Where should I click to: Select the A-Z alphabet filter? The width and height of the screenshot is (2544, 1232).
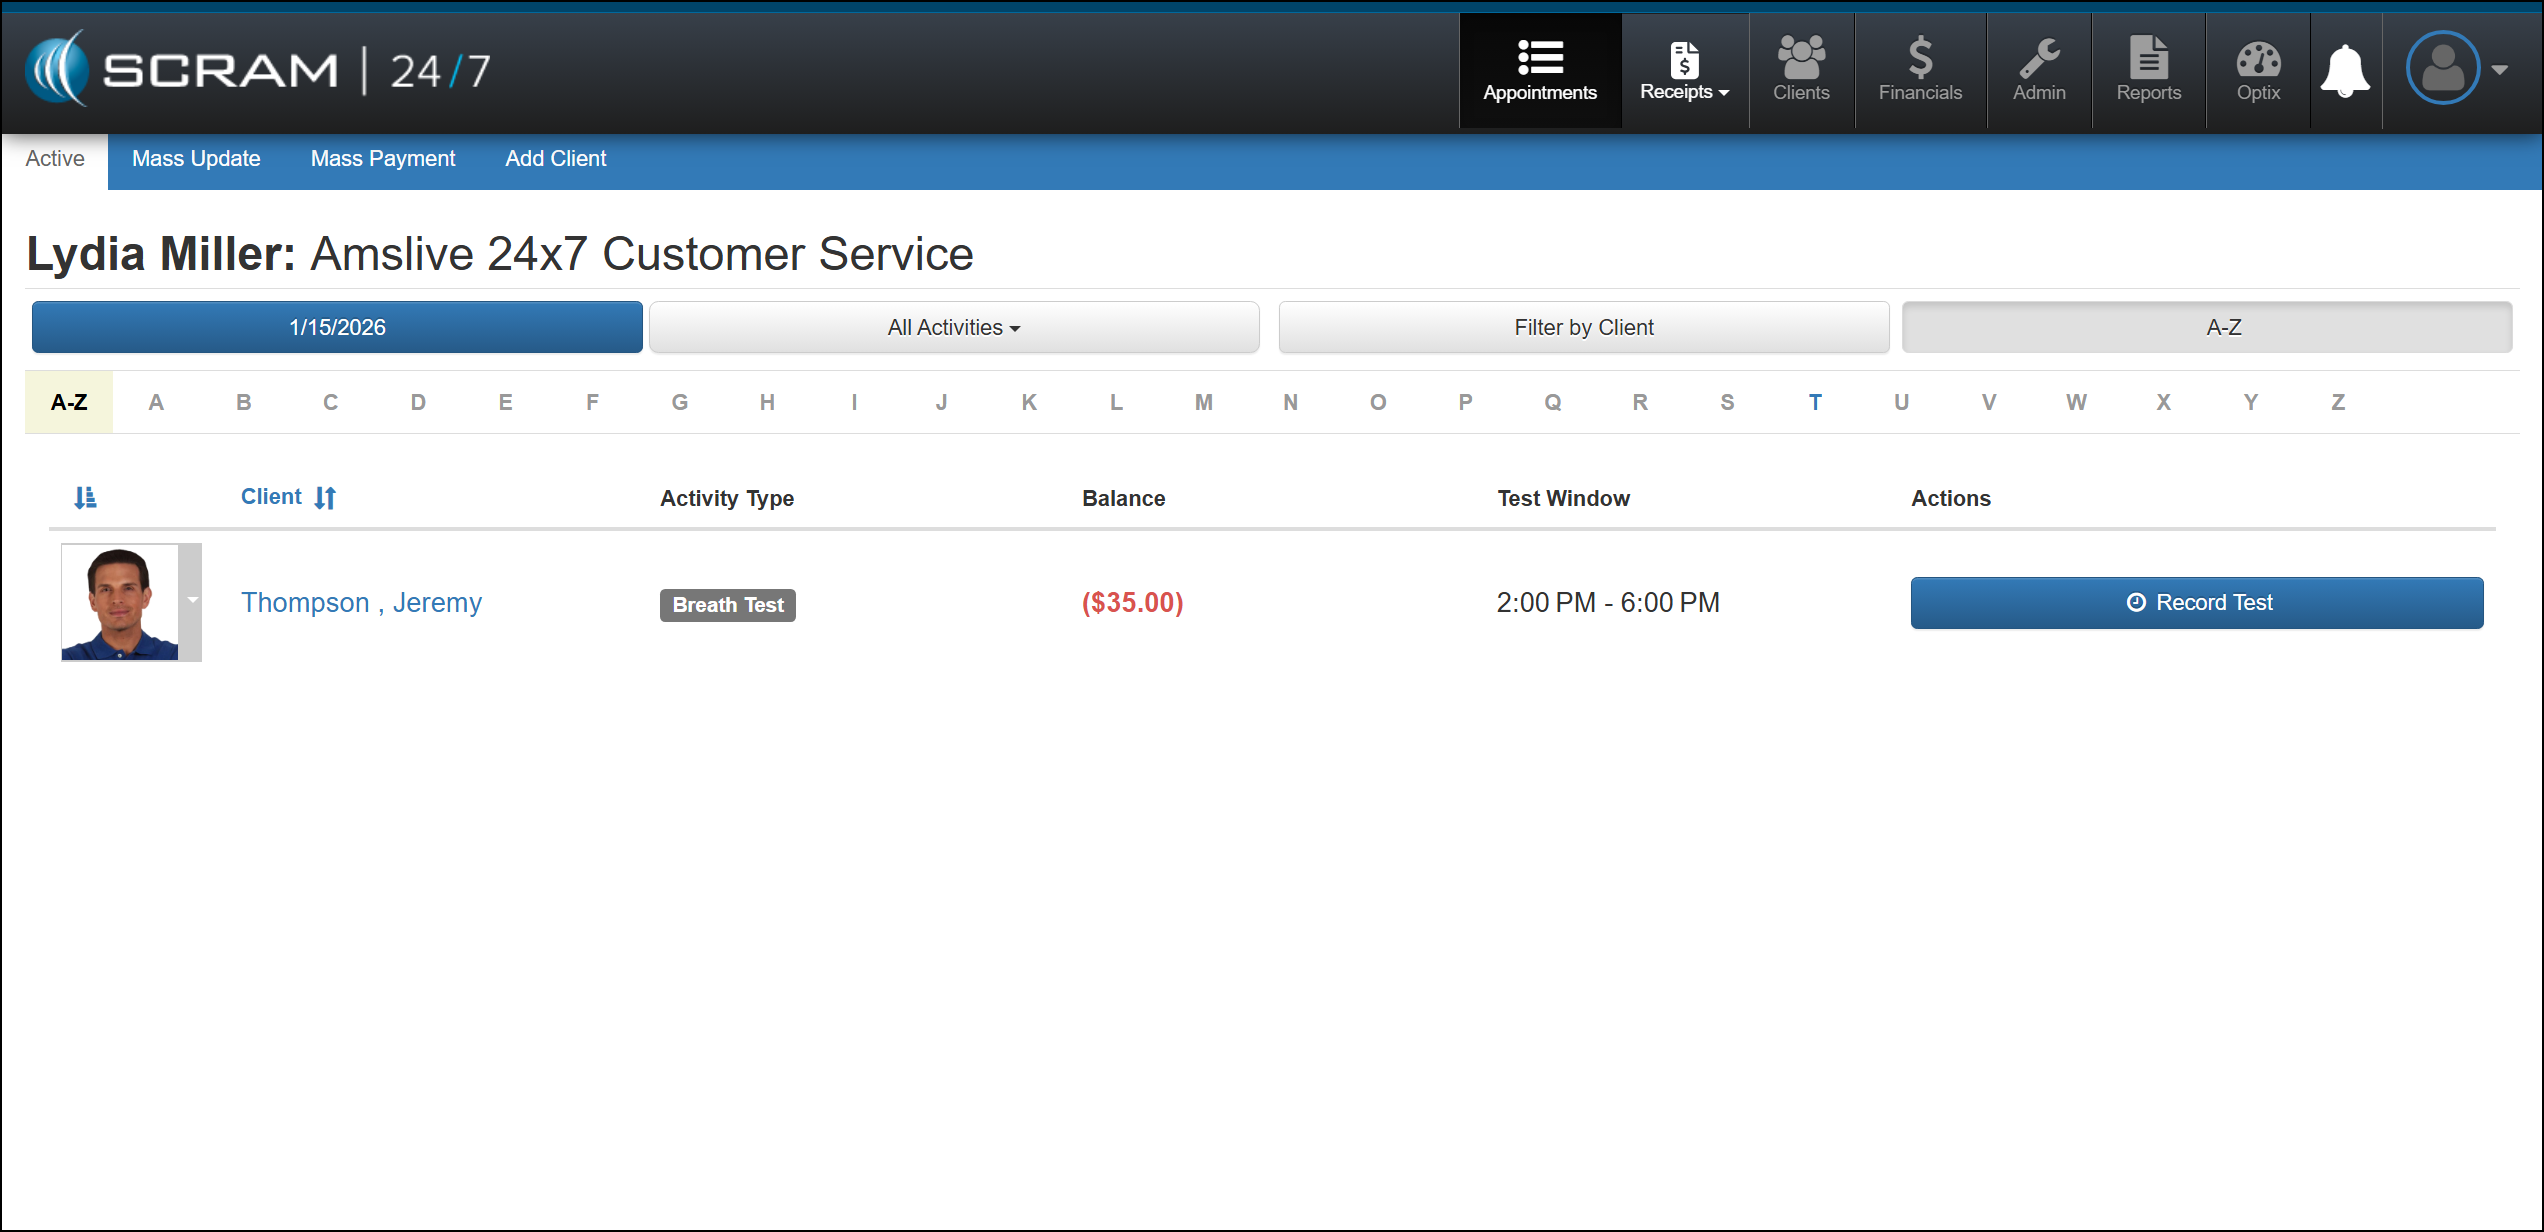(x=69, y=402)
